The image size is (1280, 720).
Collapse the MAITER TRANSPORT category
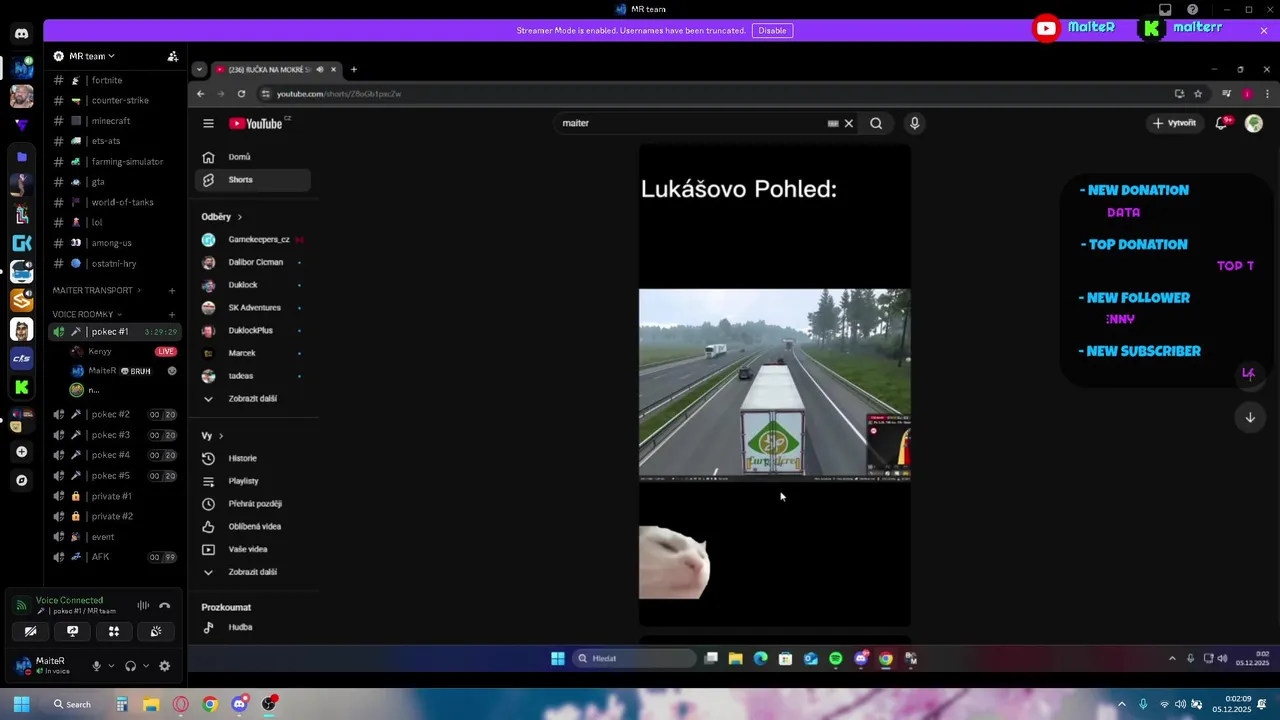[x=96, y=290]
